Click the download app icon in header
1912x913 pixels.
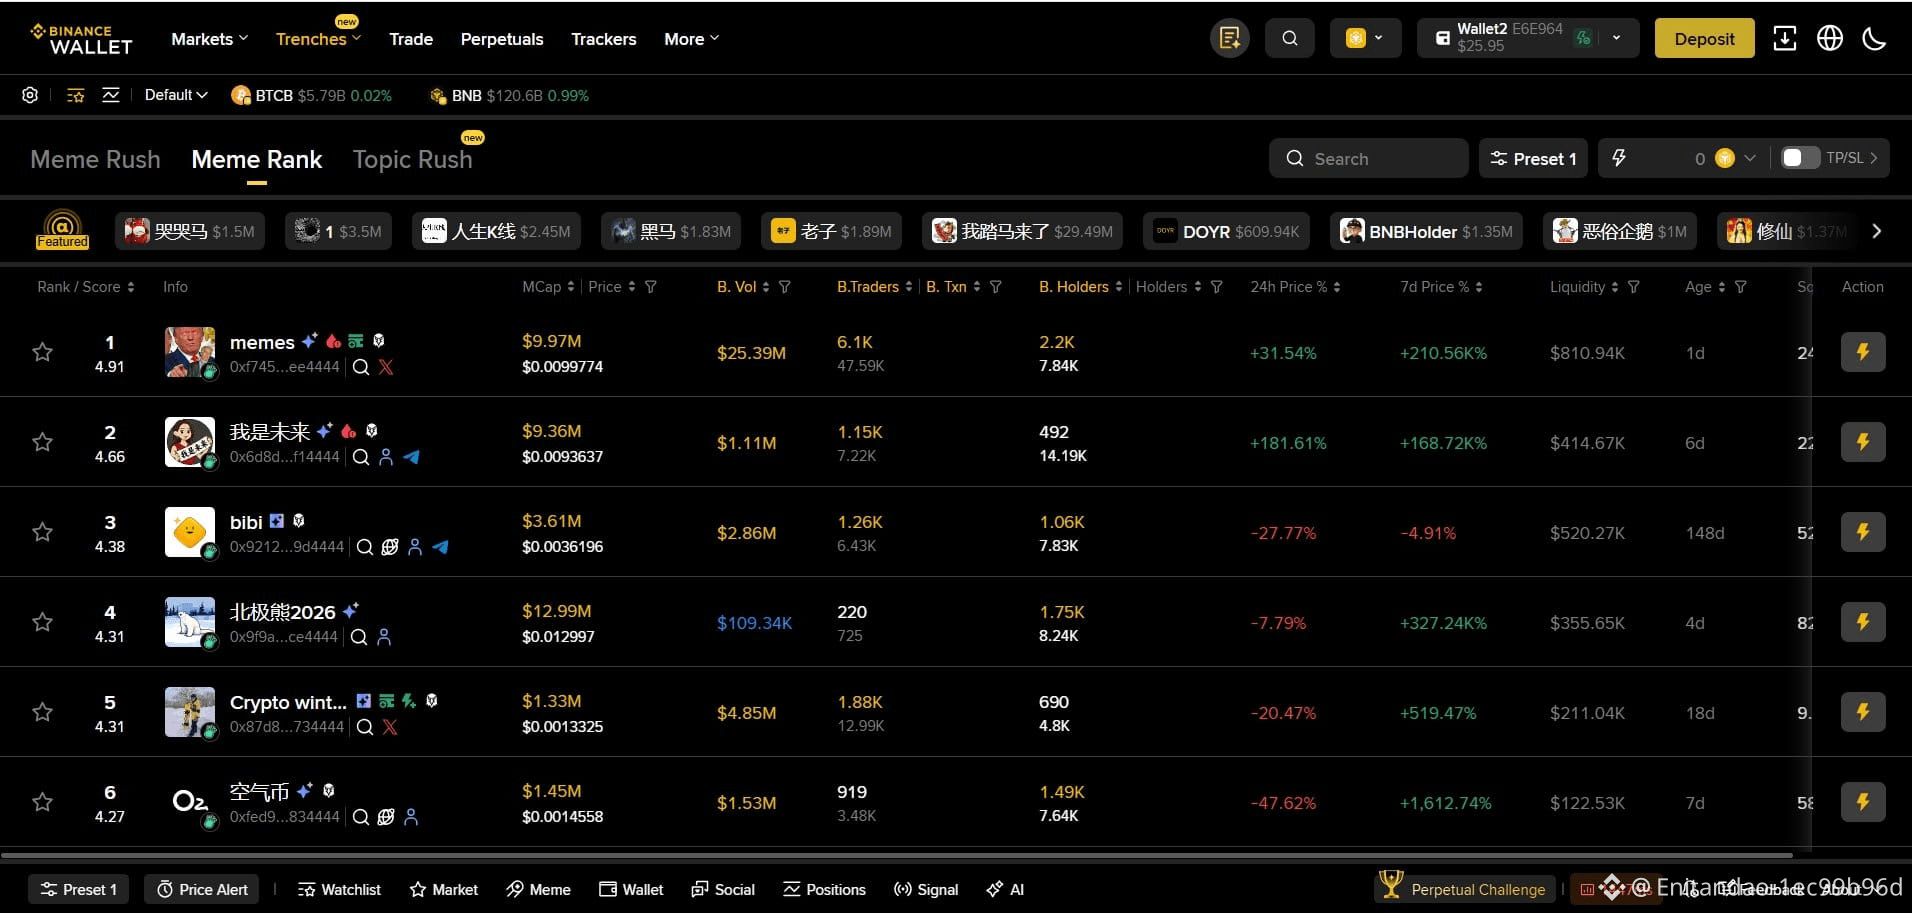[x=1785, y=38]
